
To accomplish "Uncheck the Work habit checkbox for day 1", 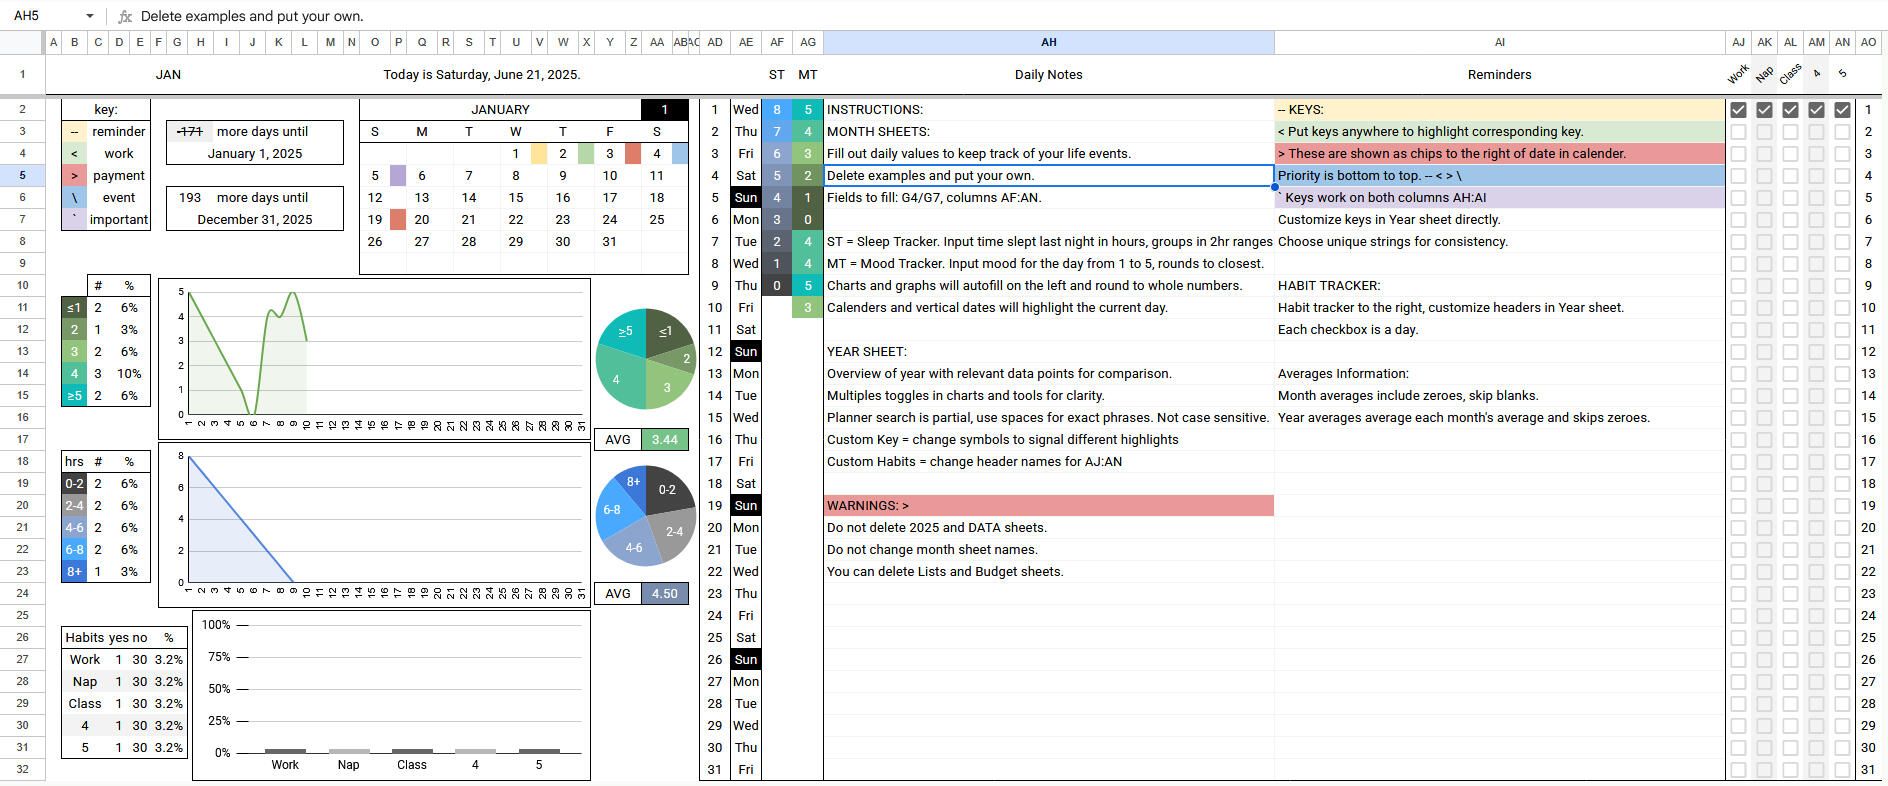I will point(1738,110).
